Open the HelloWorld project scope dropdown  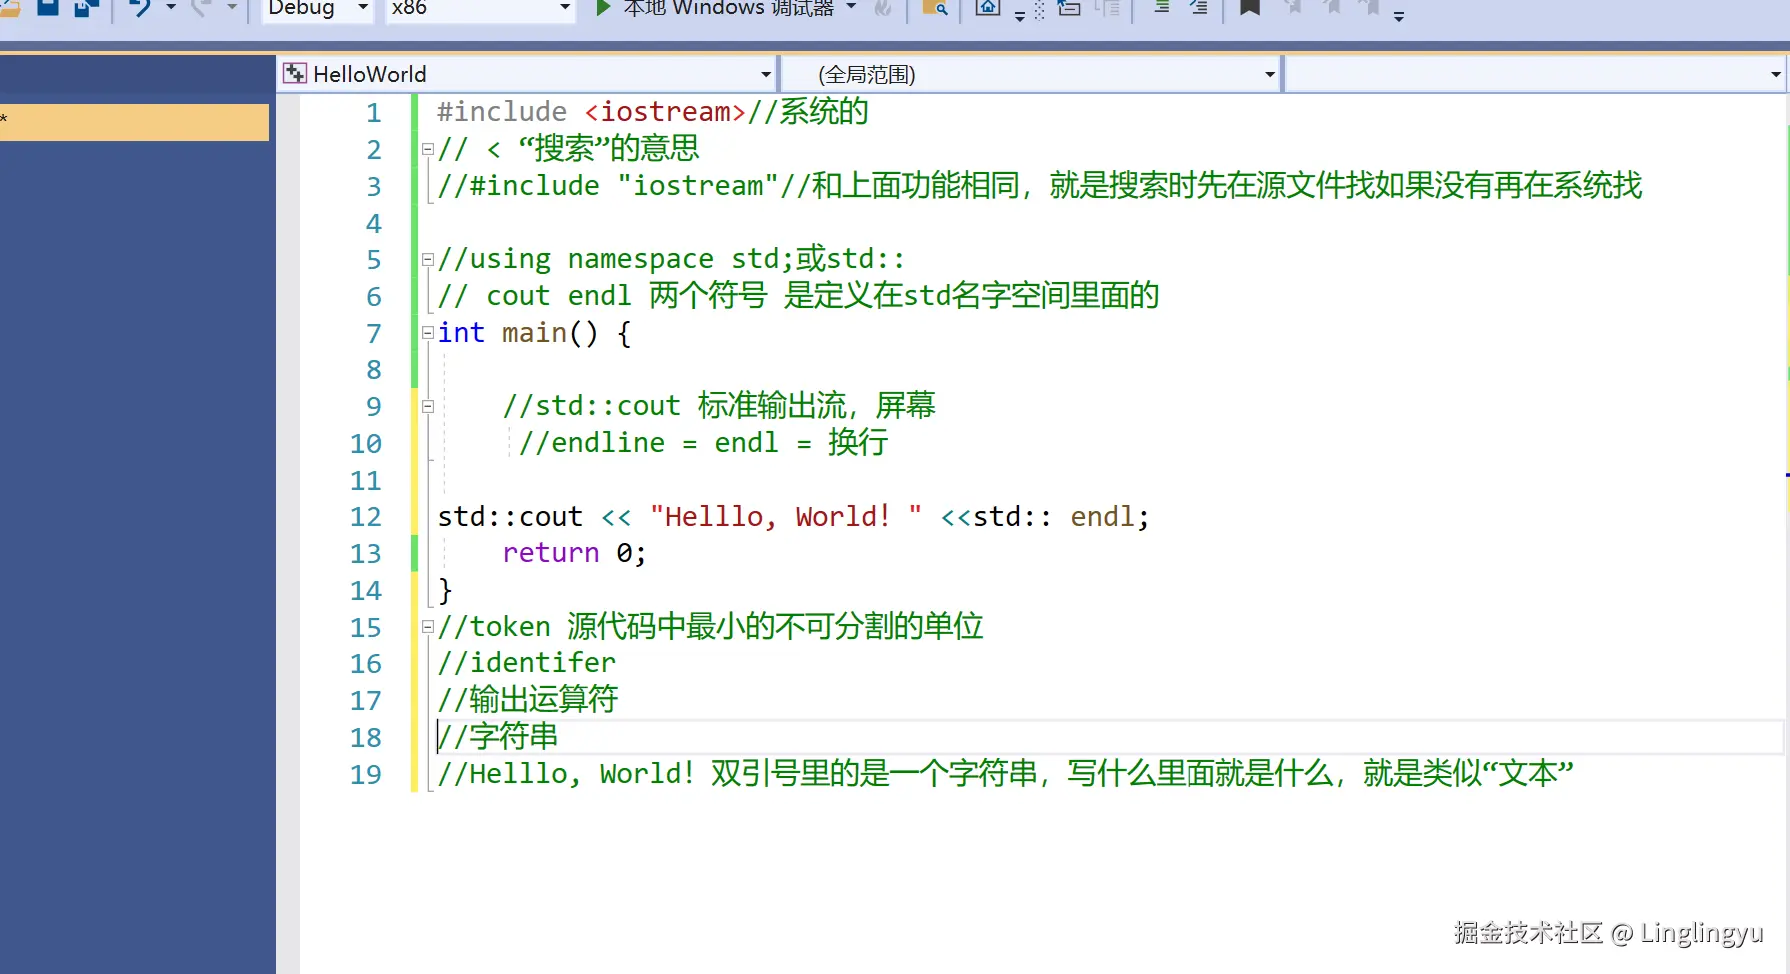pos(765,74)
